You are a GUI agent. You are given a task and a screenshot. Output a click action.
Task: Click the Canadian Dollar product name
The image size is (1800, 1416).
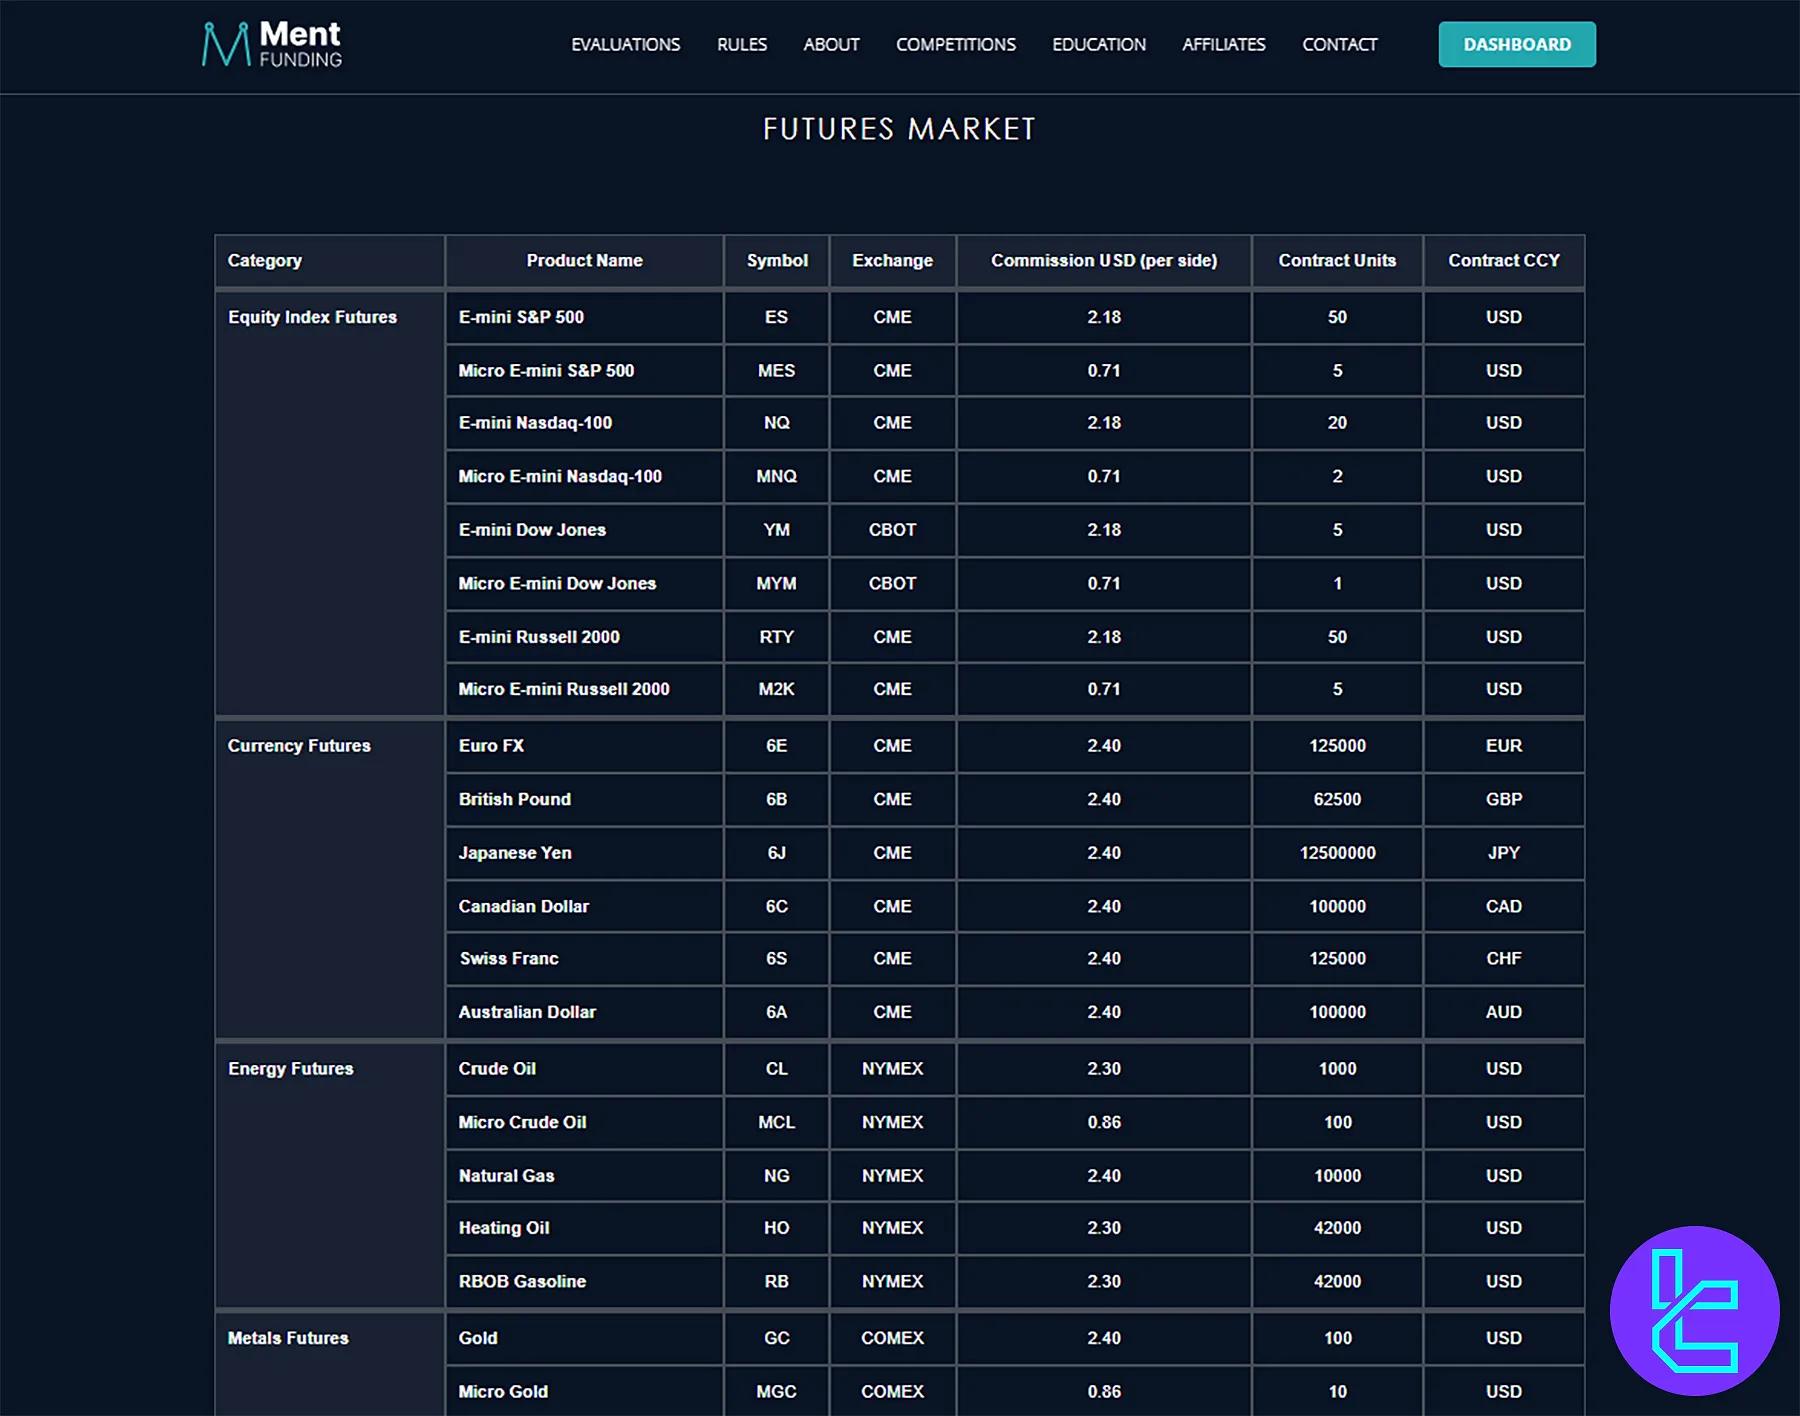coord(524,907)
